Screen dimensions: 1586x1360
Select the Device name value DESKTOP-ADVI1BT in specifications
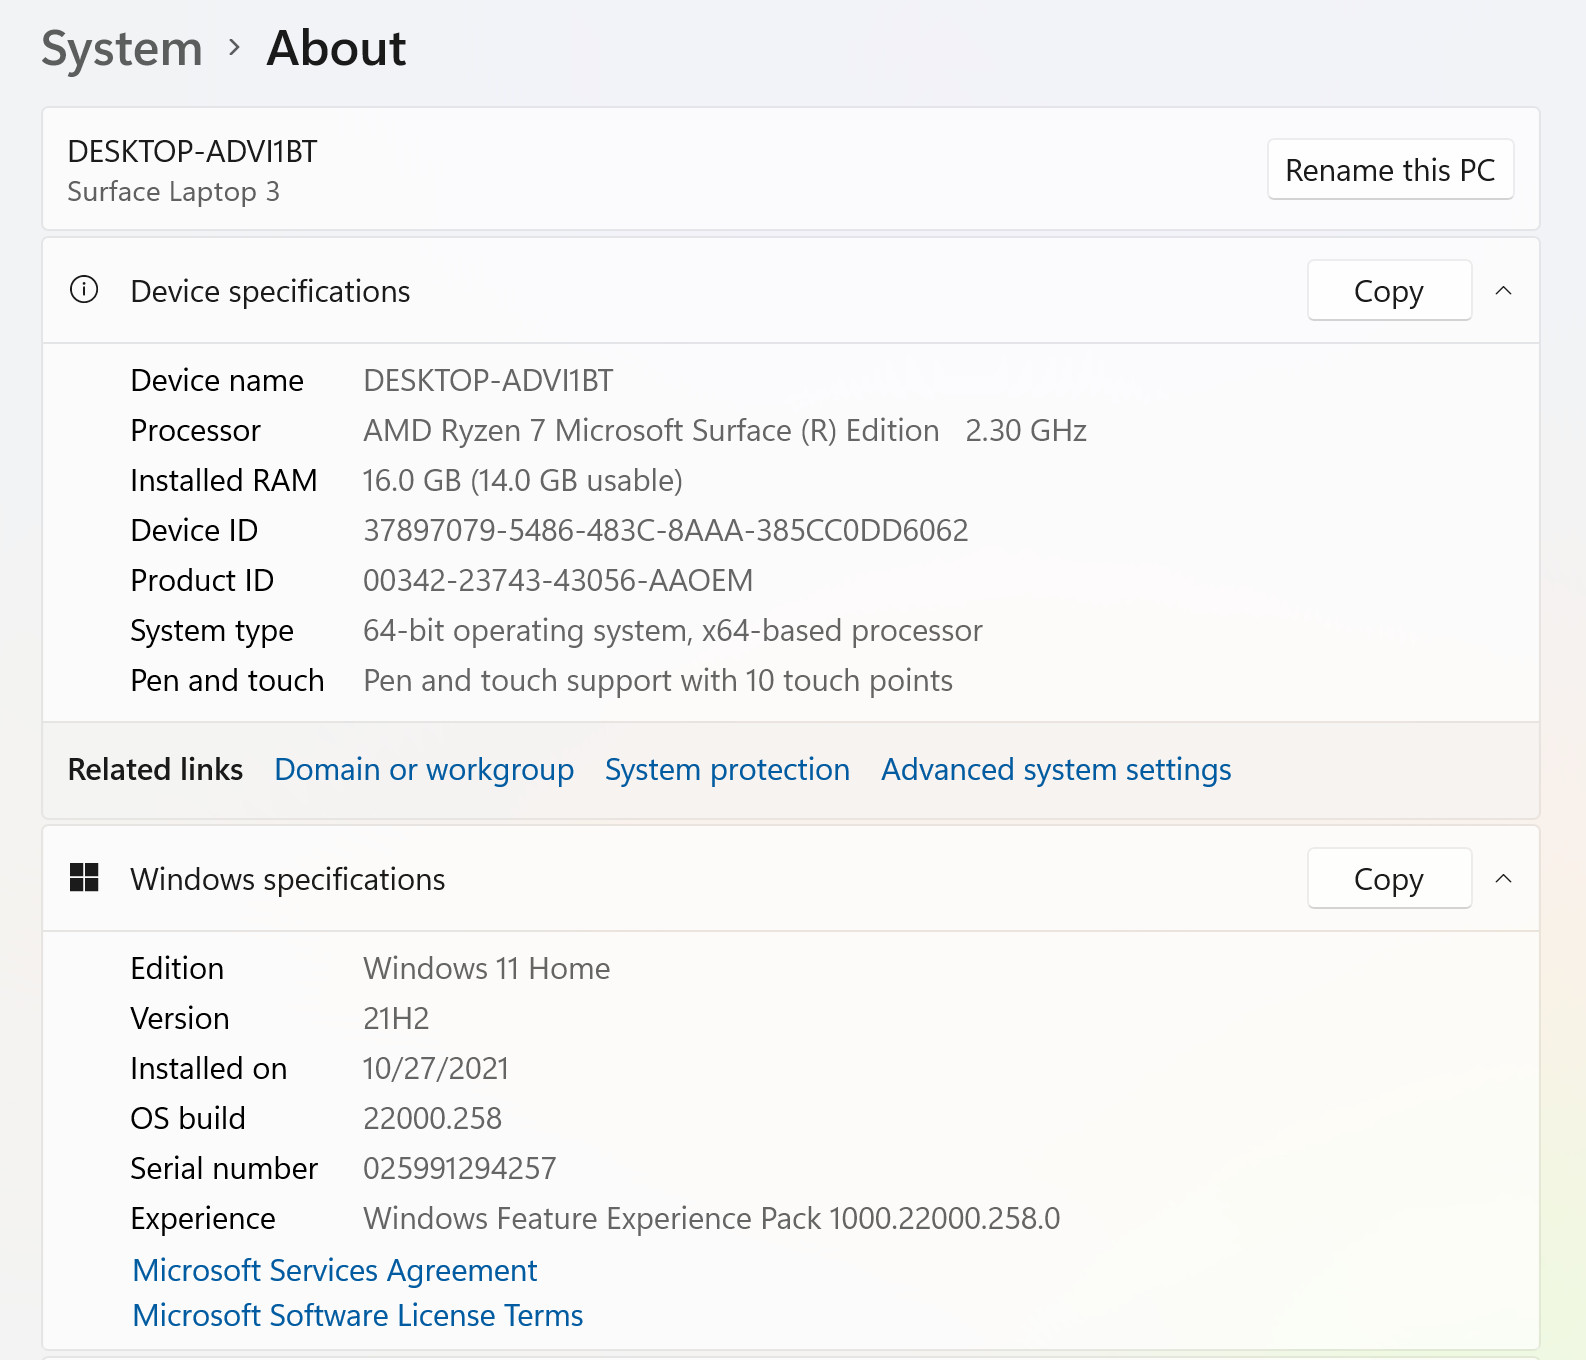coord(488,381)
